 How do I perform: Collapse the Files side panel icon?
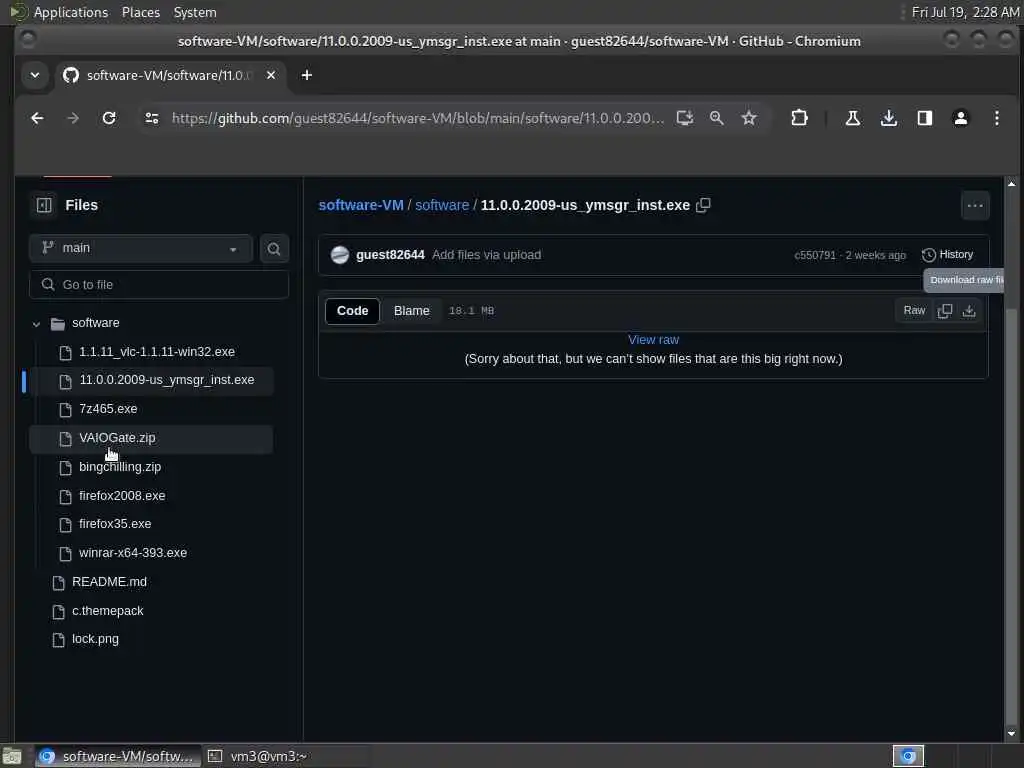(44, 205)
